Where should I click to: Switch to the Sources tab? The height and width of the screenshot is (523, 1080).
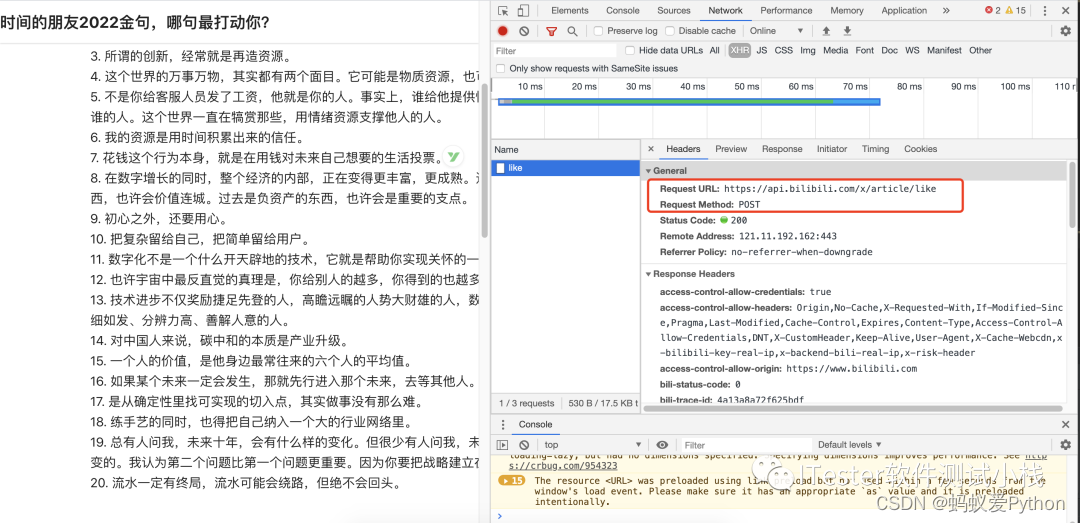click(x=674, y=10)
